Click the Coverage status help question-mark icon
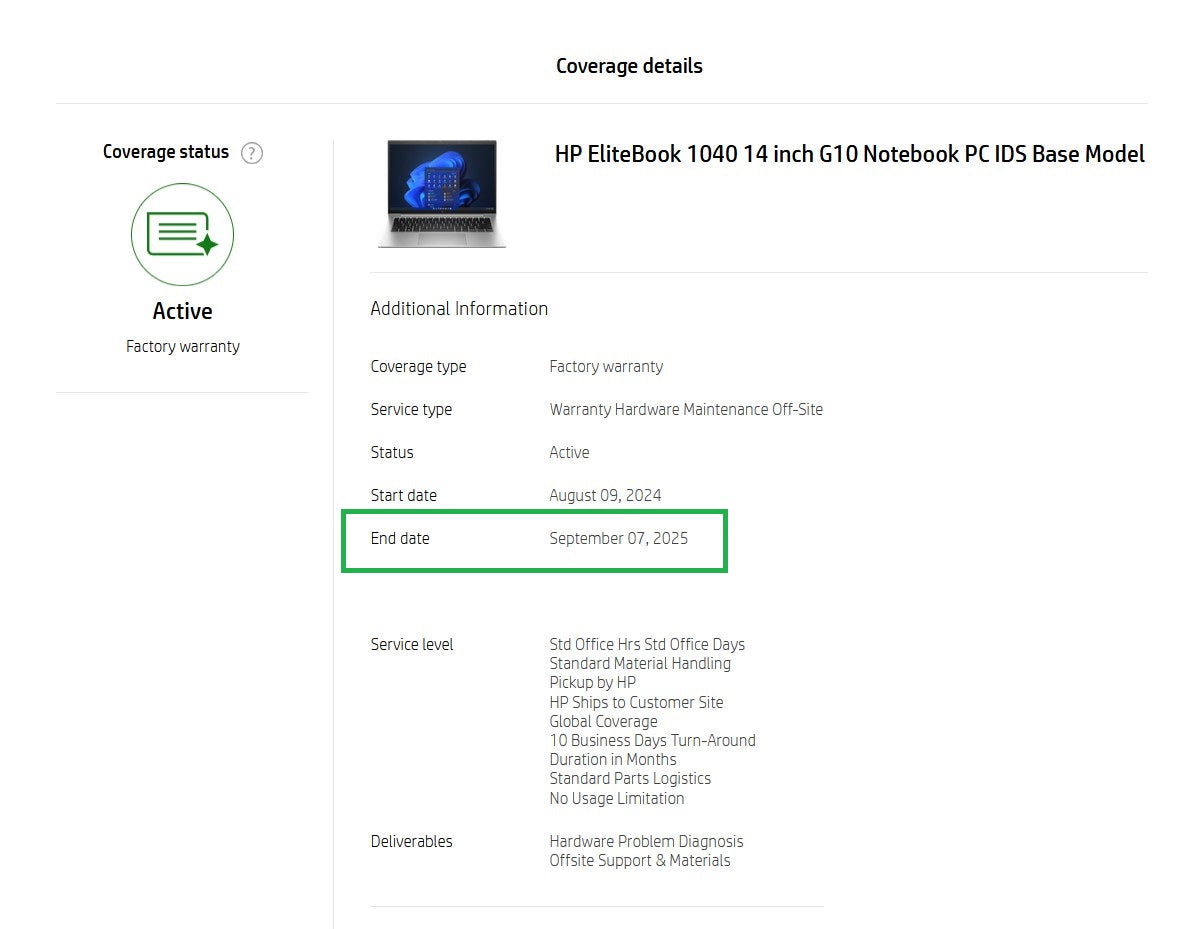 coord(252,153)
